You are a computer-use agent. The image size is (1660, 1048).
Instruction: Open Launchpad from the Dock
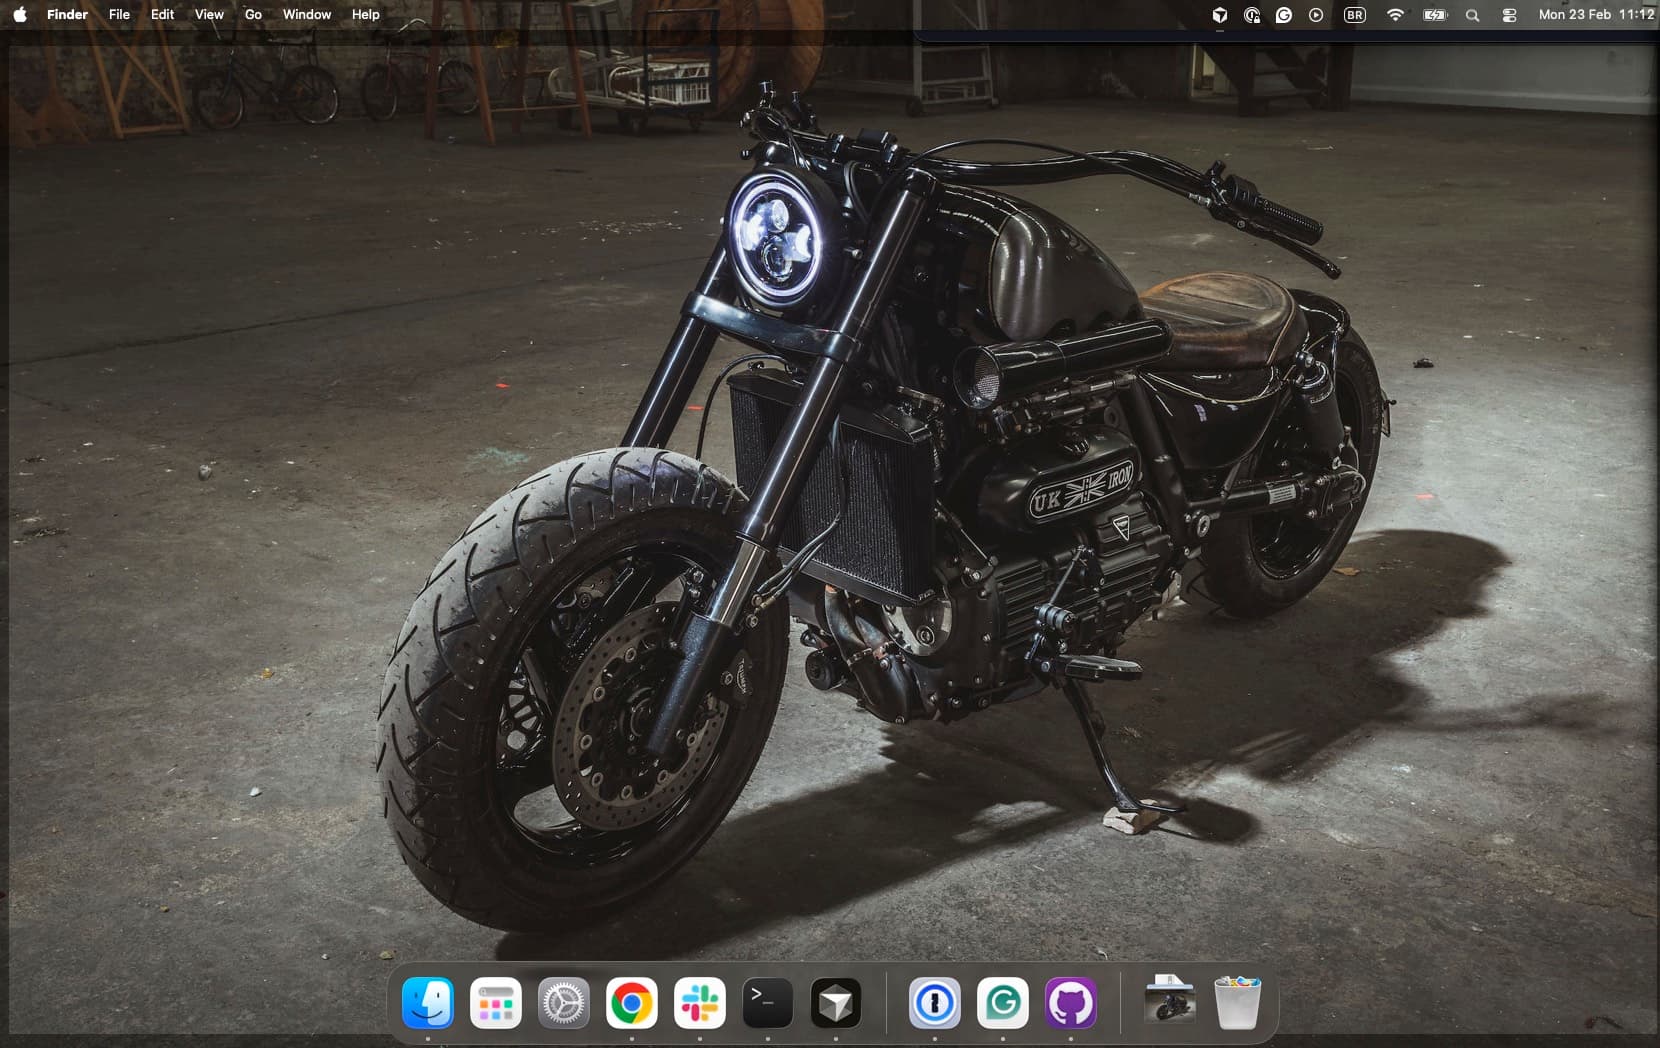[497, 1003]
